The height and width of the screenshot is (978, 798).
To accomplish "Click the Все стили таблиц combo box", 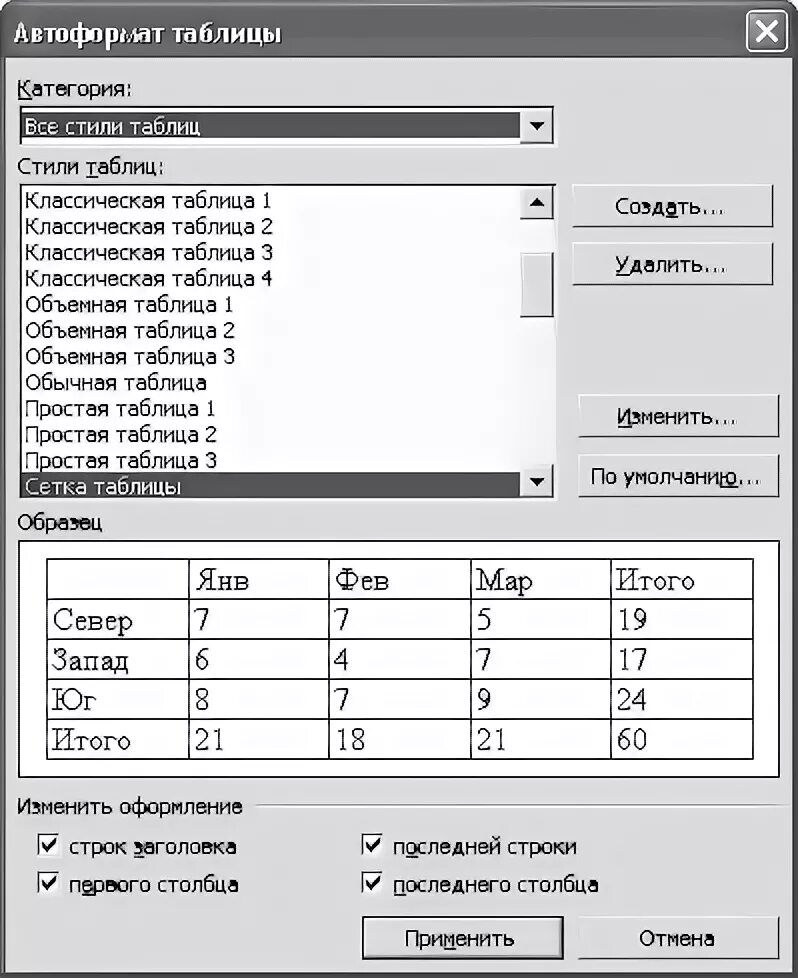I will coord(287,126).
